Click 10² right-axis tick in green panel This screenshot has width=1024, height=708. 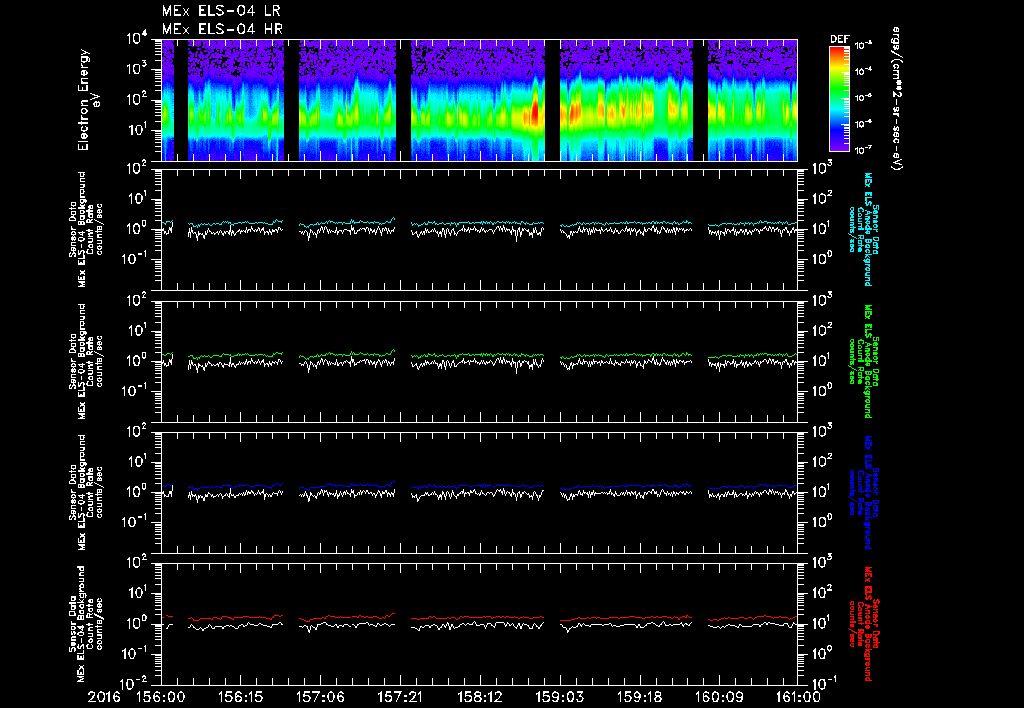click(x=821, y=330)
